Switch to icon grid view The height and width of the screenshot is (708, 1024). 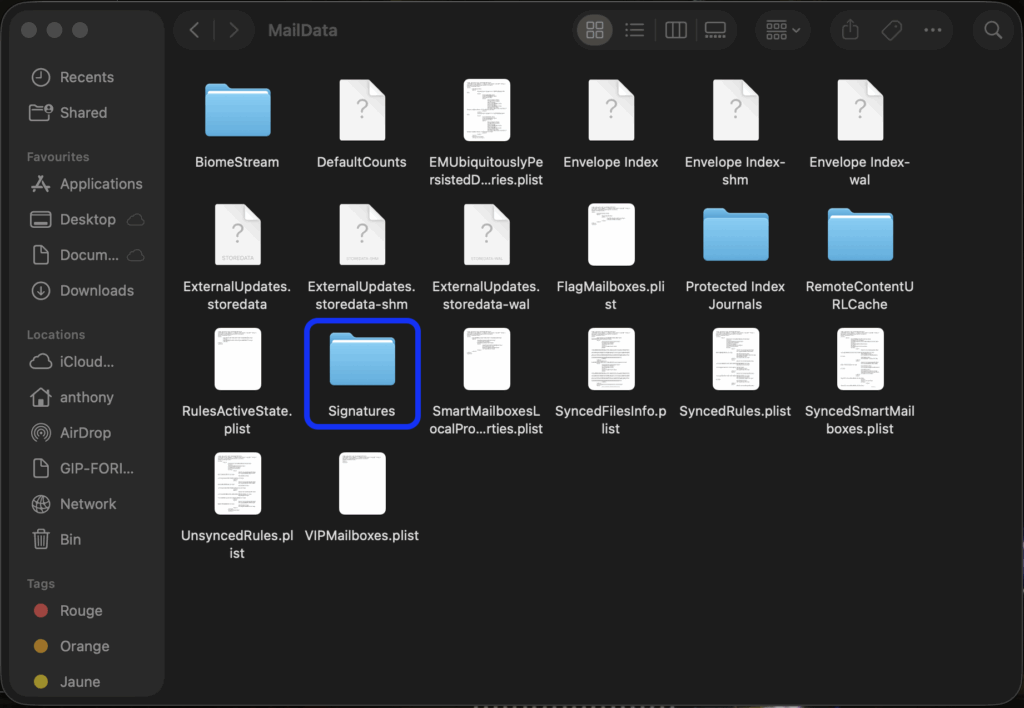595,30
